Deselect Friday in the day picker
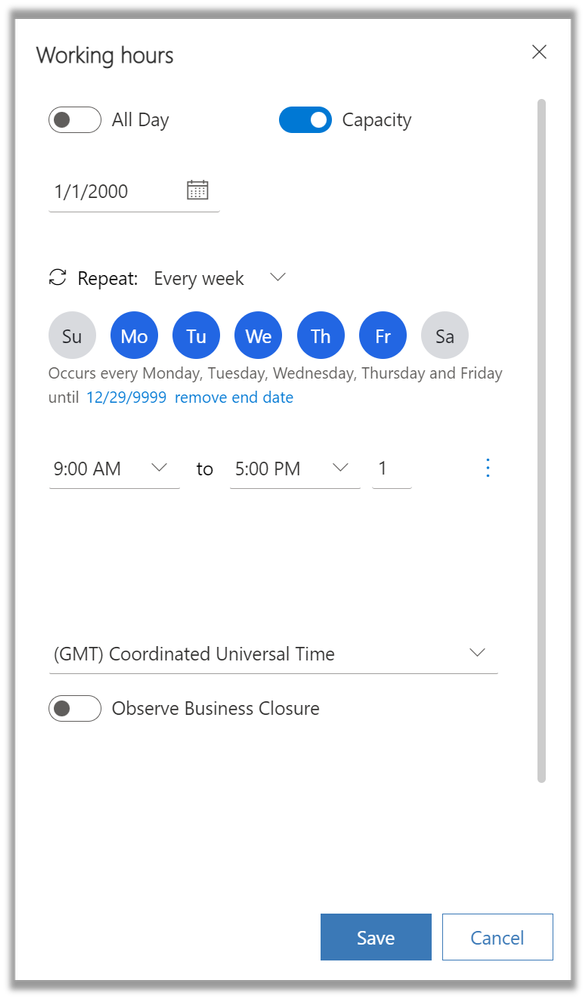586x999 pixels. pos(383,336)
